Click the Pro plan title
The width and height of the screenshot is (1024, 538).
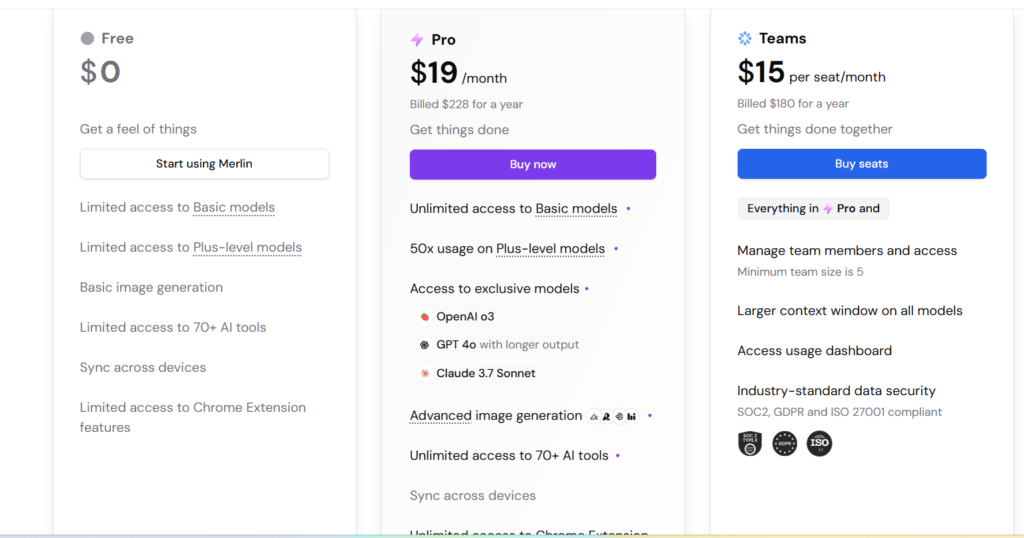pos(443,40)
